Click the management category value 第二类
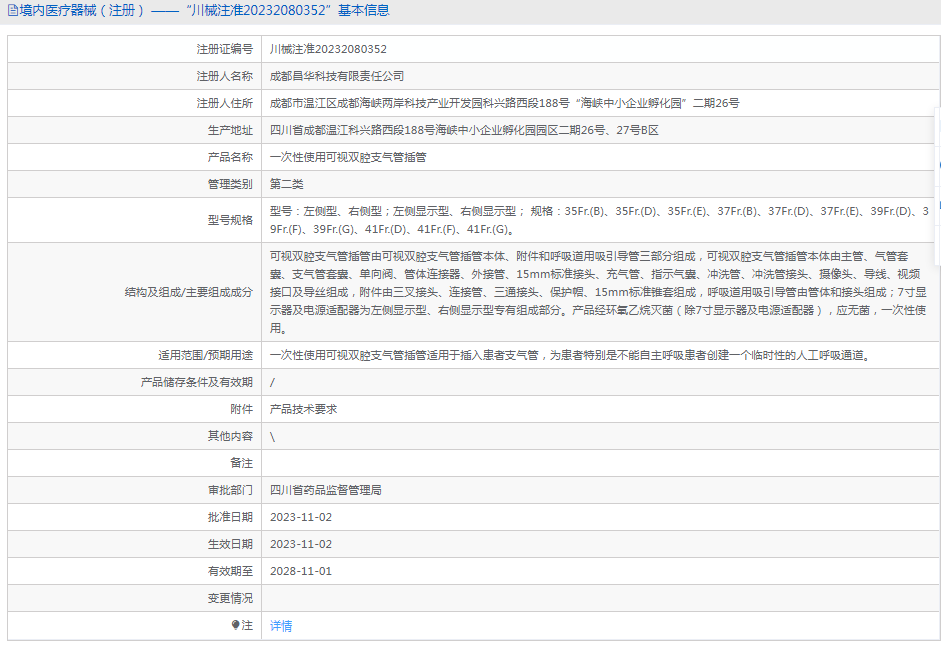Image resolution: width=941 pixels, height=646 pixels. coord(287,184)
